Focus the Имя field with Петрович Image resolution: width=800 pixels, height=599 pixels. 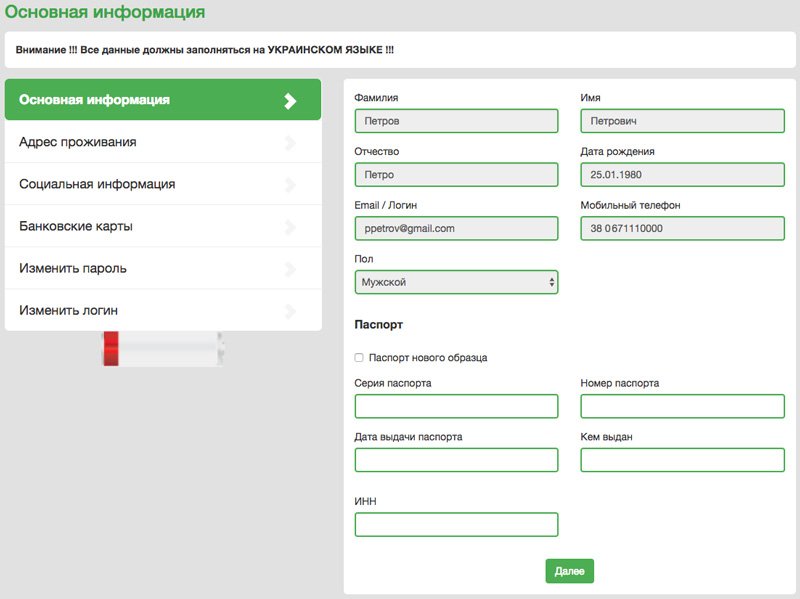[x=682, y=121]
